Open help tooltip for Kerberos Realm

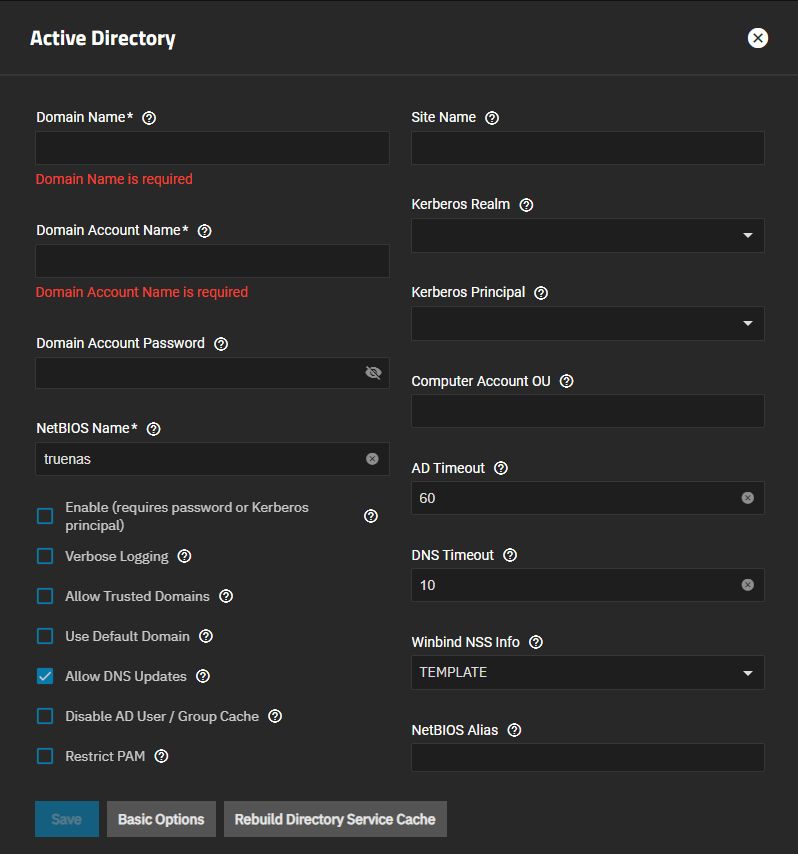click(x=526, y=205)
